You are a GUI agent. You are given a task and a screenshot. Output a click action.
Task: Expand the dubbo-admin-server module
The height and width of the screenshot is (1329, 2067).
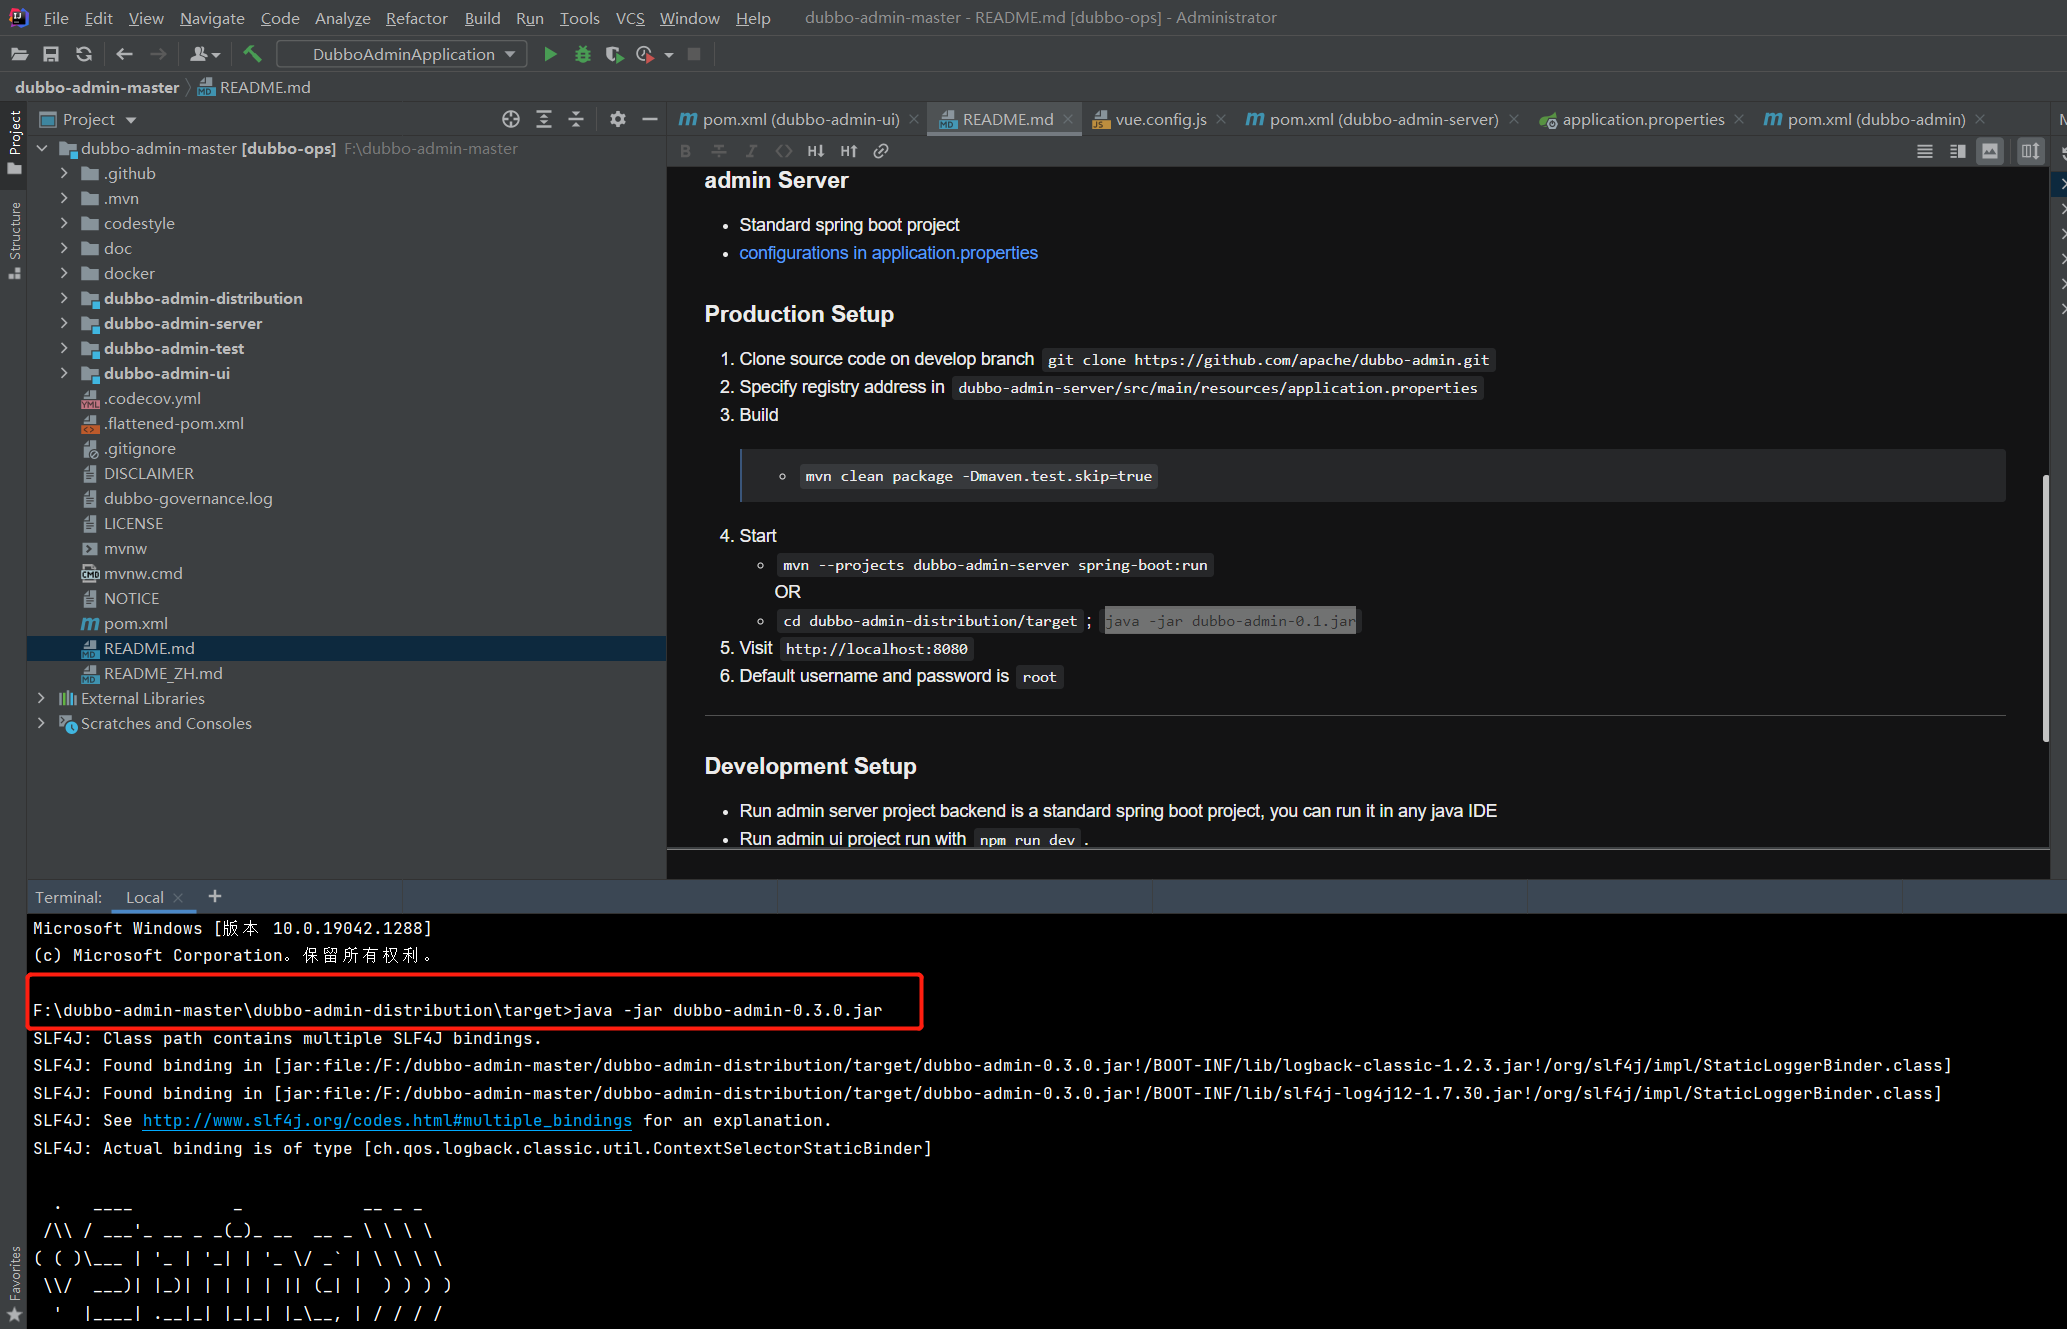64,323
